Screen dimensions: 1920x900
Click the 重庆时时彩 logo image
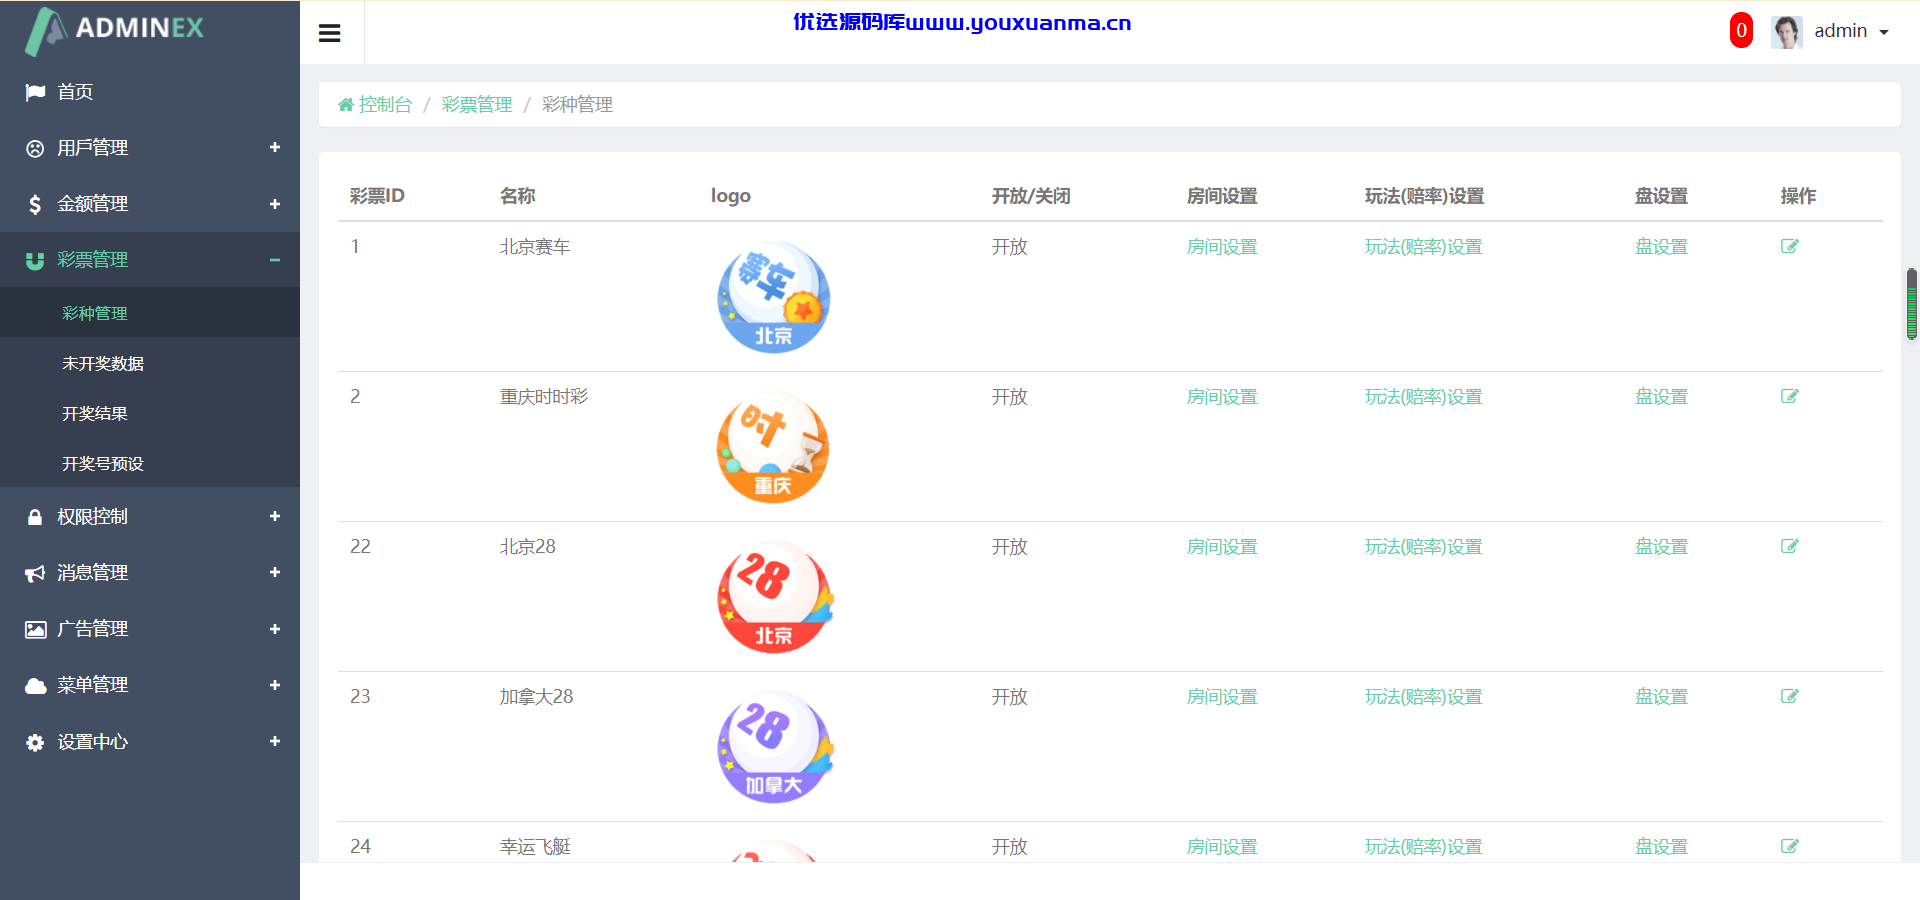click(x=774, y=447)
